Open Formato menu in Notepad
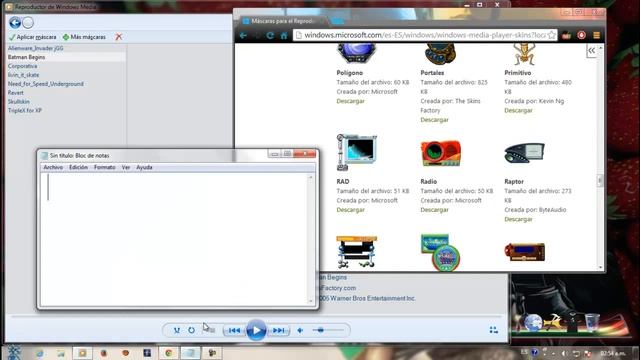Screen dimensions: 640x360 104,167
